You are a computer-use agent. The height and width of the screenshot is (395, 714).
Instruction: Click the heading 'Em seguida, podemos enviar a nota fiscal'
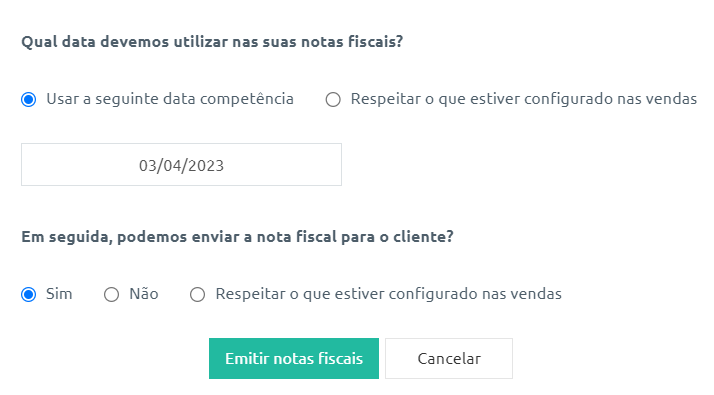[x=237, y=237]
